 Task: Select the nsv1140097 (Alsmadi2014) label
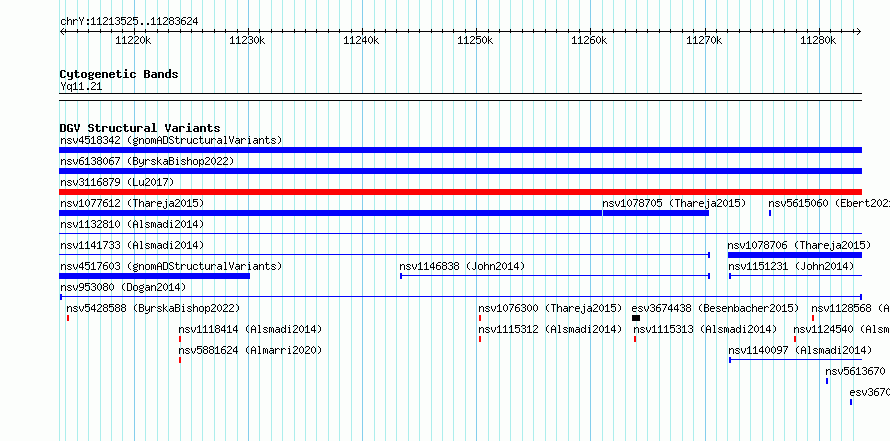(x=801, y=350)
